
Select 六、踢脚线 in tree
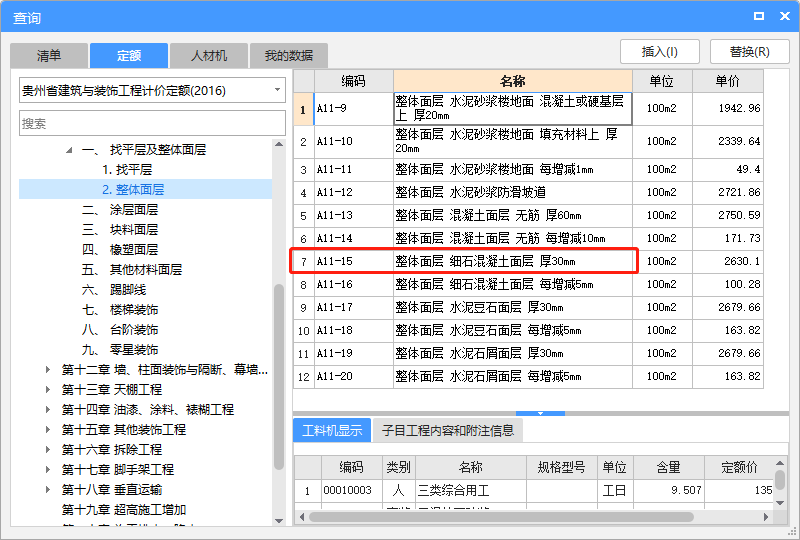coord(114,289)
